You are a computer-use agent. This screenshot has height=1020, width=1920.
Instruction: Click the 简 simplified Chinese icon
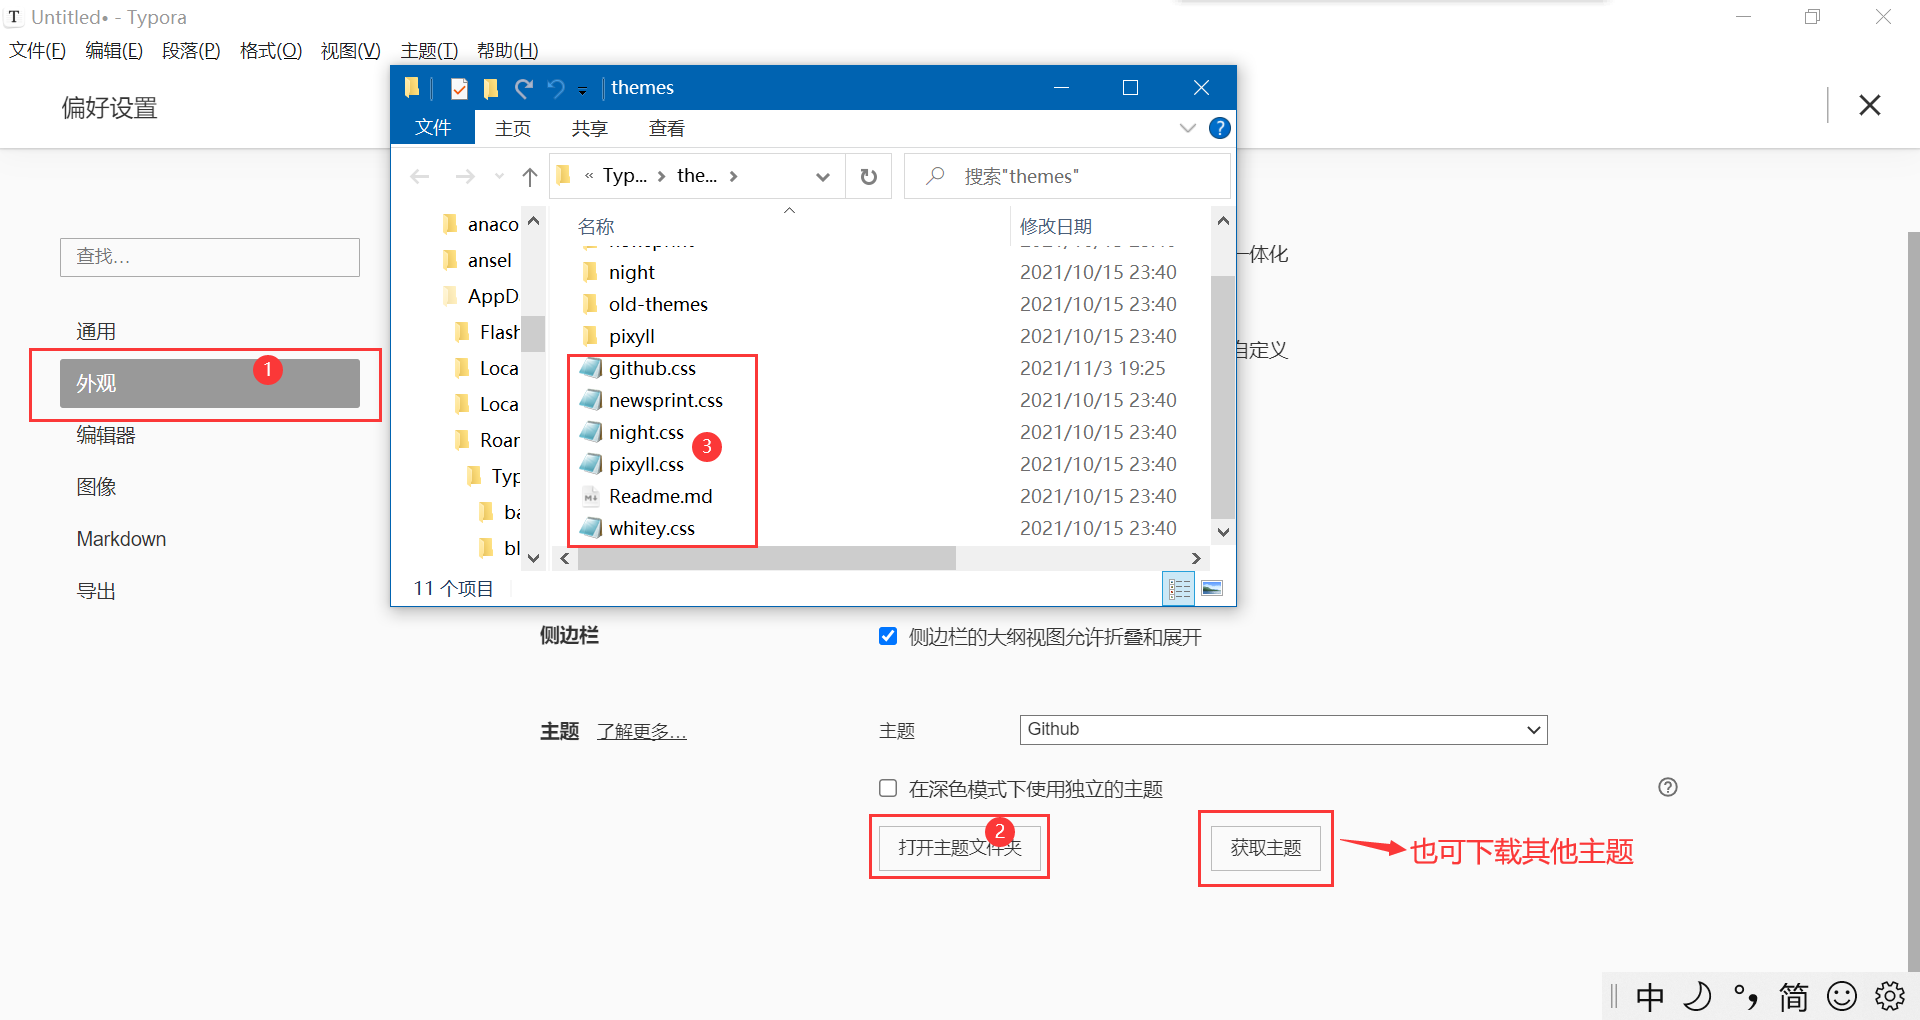(x=1793, y=996)
